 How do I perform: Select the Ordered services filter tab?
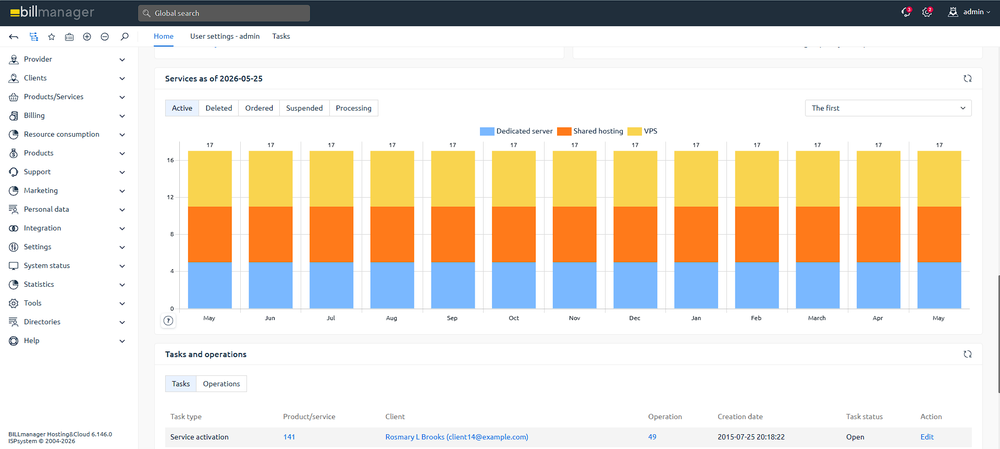pyautogui.click(x=259, y=108)
